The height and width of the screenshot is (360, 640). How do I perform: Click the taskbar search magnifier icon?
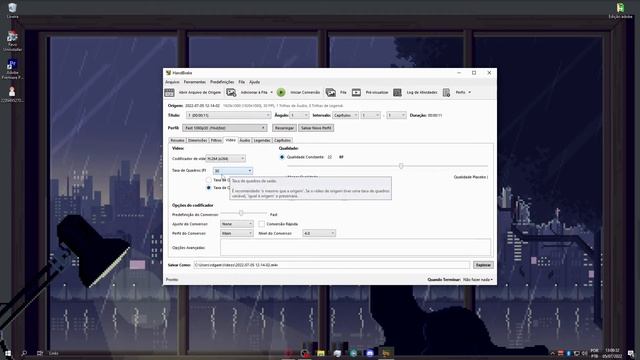(24, 353)
